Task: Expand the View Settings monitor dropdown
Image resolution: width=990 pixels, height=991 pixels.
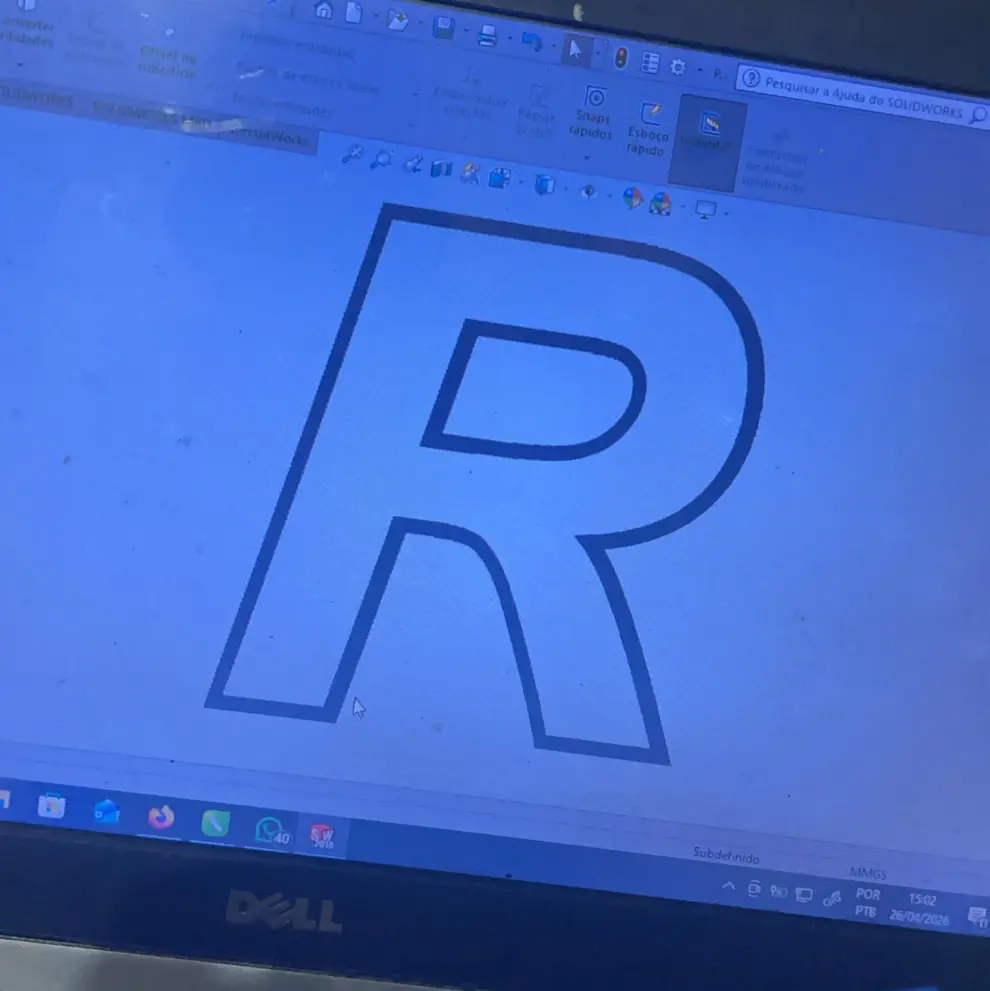Action: [726, 214]
